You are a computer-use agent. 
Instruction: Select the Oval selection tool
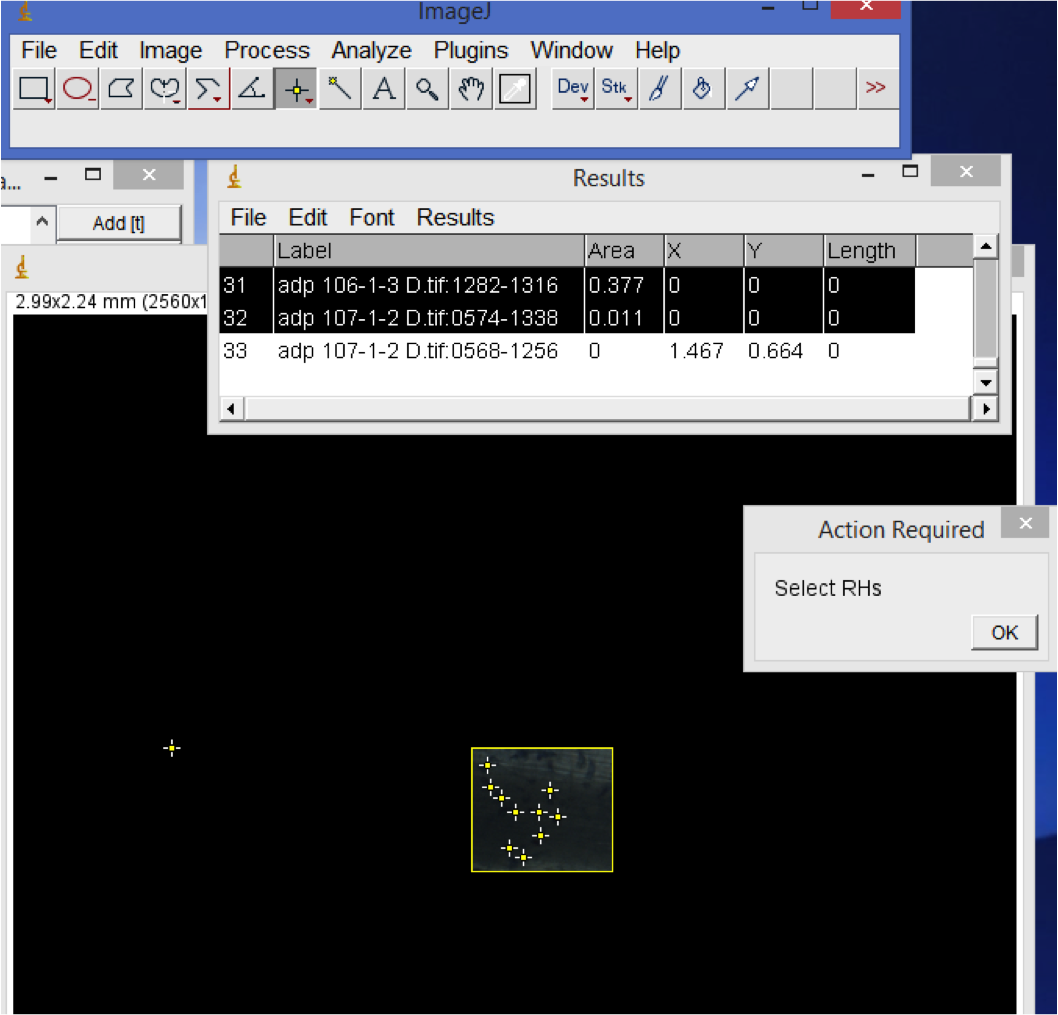click(x=78, y=88)
